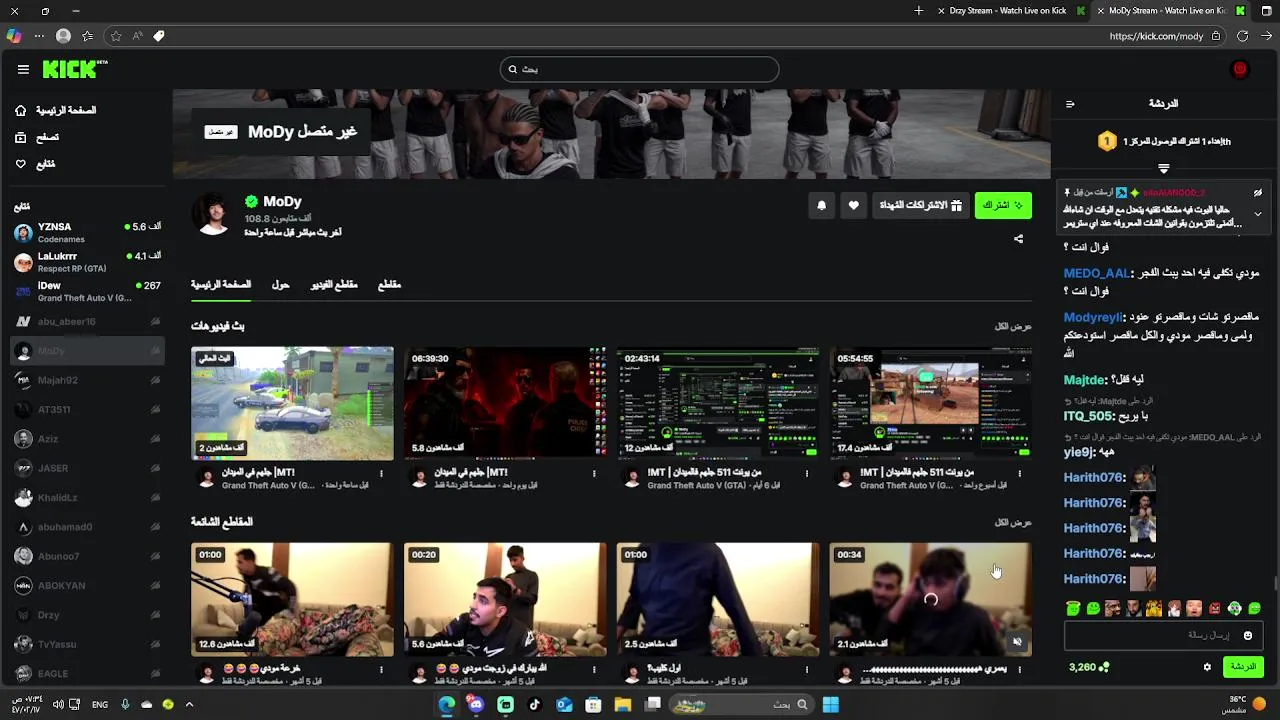
Task: Open the emoji picker in chat input
Action: (1247, 635)
